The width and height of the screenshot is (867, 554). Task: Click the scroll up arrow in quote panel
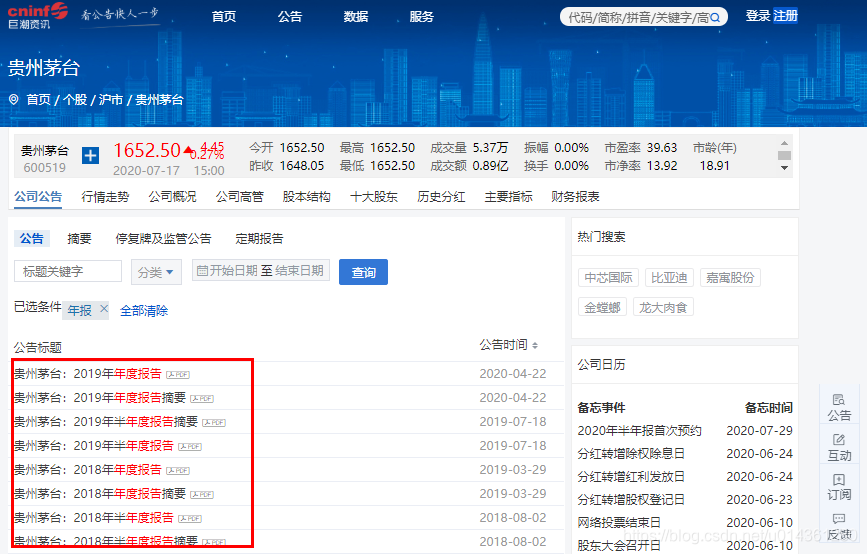click(x=784, y=143)
